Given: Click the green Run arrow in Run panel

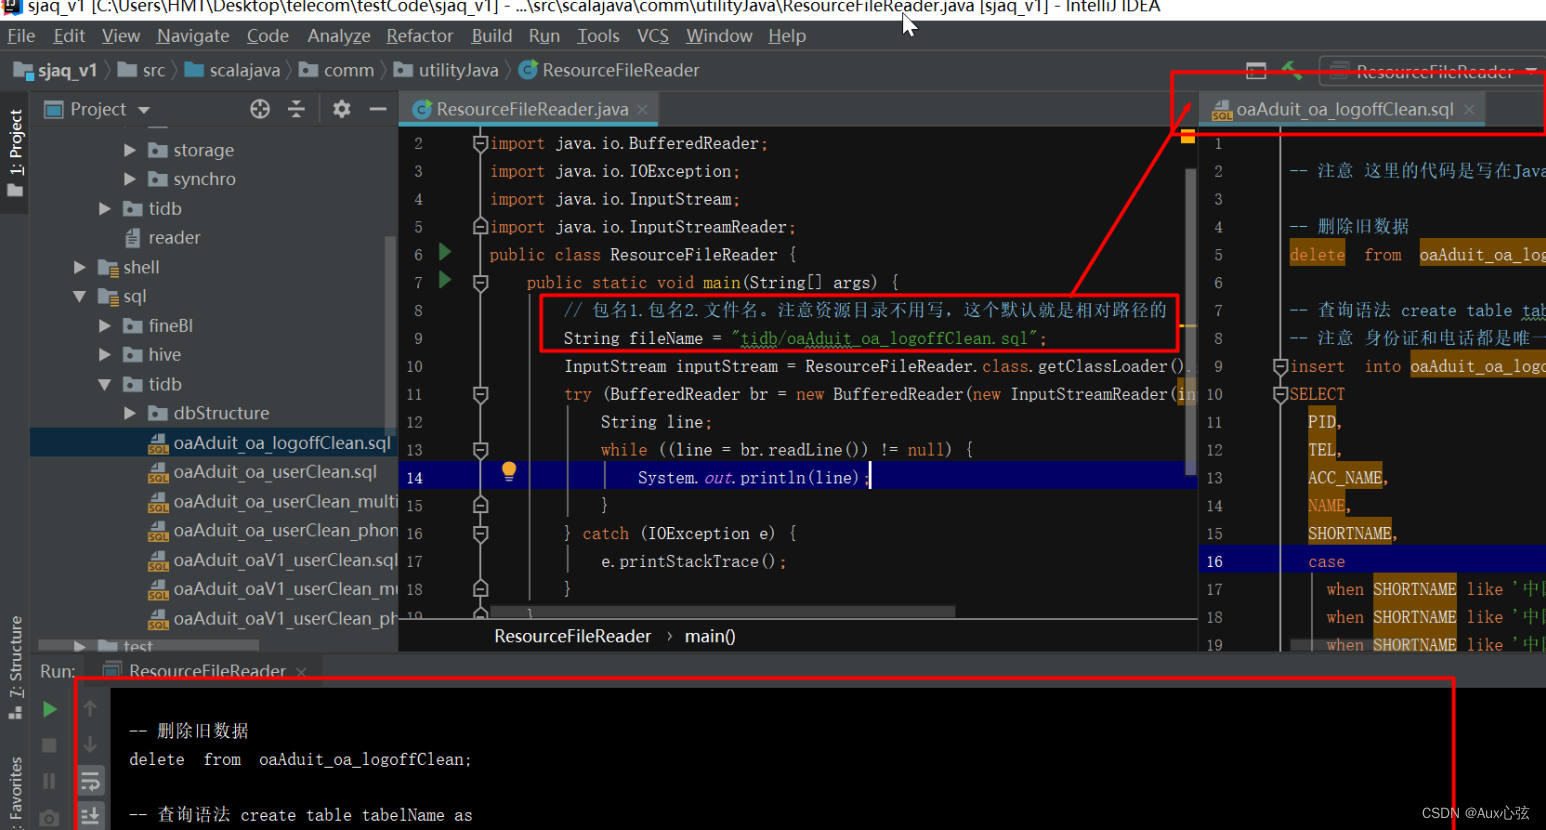Looking at the screenshot, I should [x=50, y=708].
